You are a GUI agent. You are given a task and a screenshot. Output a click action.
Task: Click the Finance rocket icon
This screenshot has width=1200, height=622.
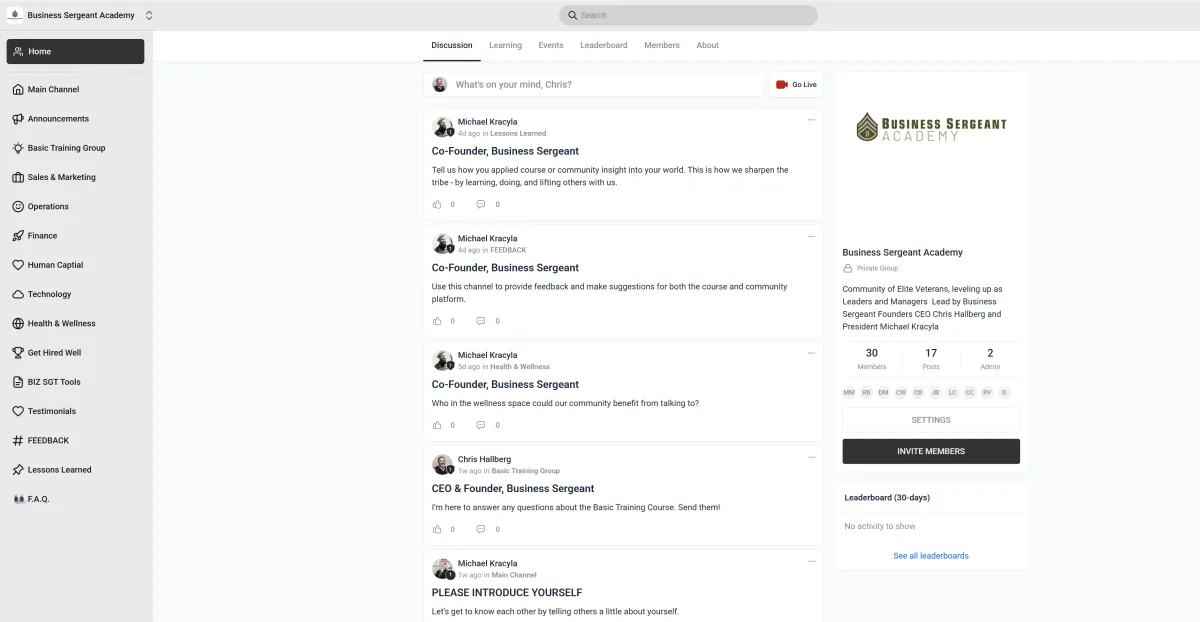coord(18,236)
